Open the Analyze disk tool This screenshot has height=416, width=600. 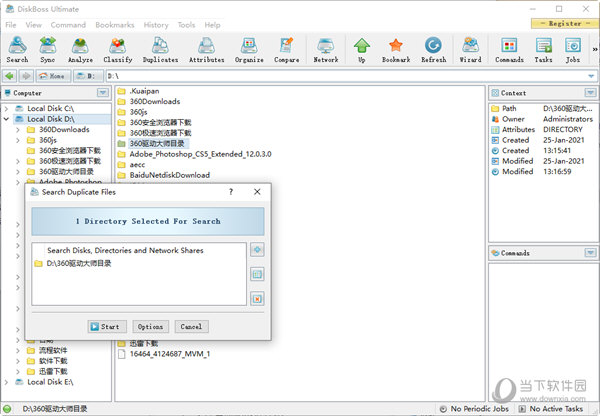(80, 50)
